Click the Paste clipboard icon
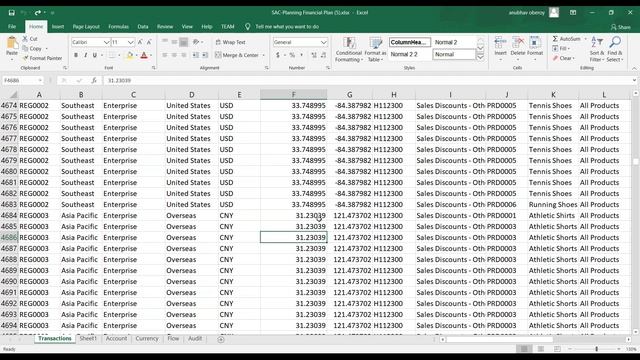 [x=12, y=43]
